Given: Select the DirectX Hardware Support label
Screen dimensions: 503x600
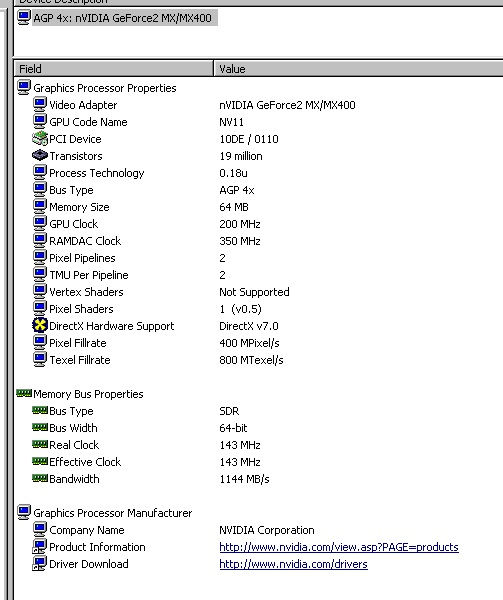Looking at the screenshot, I should (112, 326).
